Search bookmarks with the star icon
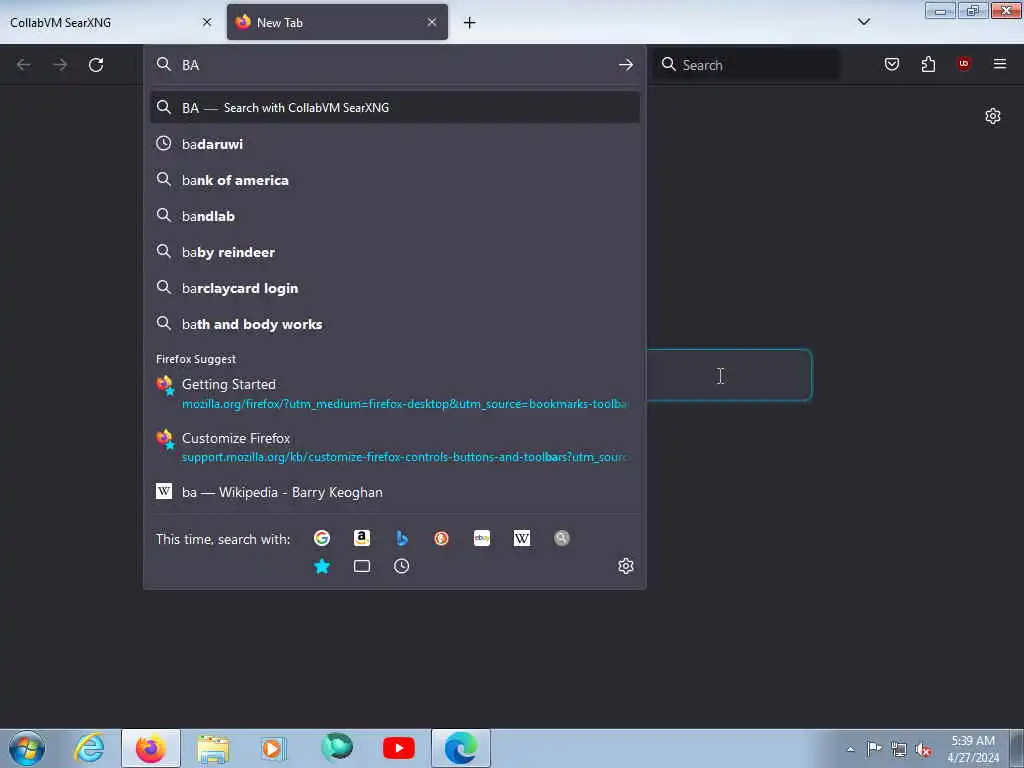 [x=321, y=566]
